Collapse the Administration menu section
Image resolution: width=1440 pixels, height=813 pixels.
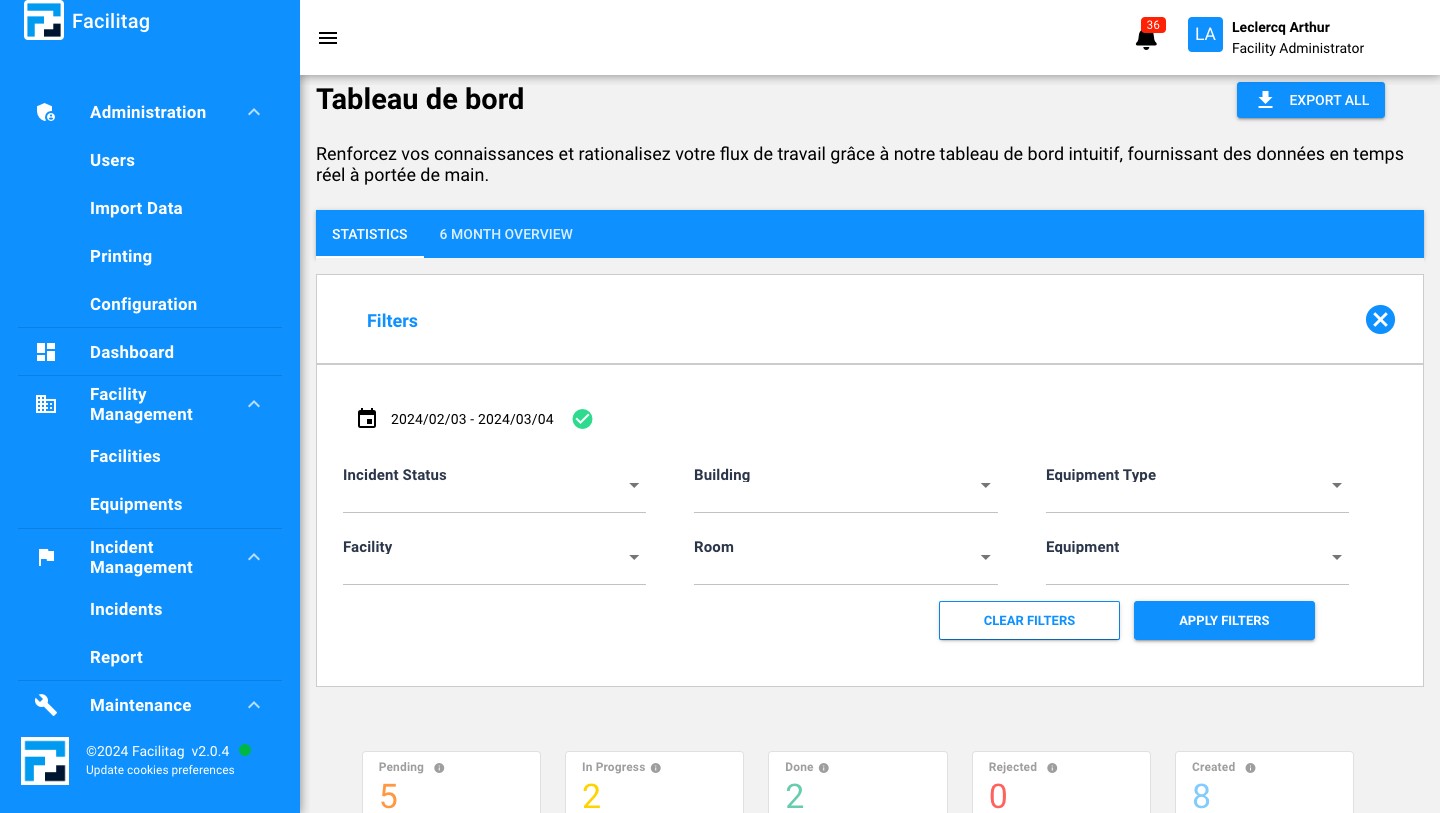254,112
